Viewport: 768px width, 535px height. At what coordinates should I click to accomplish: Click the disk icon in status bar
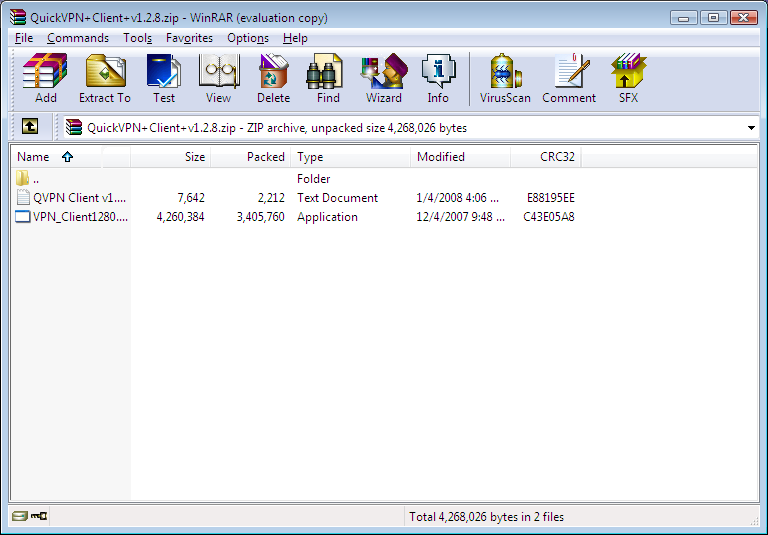pyautogui.click(x=20, y=516)
